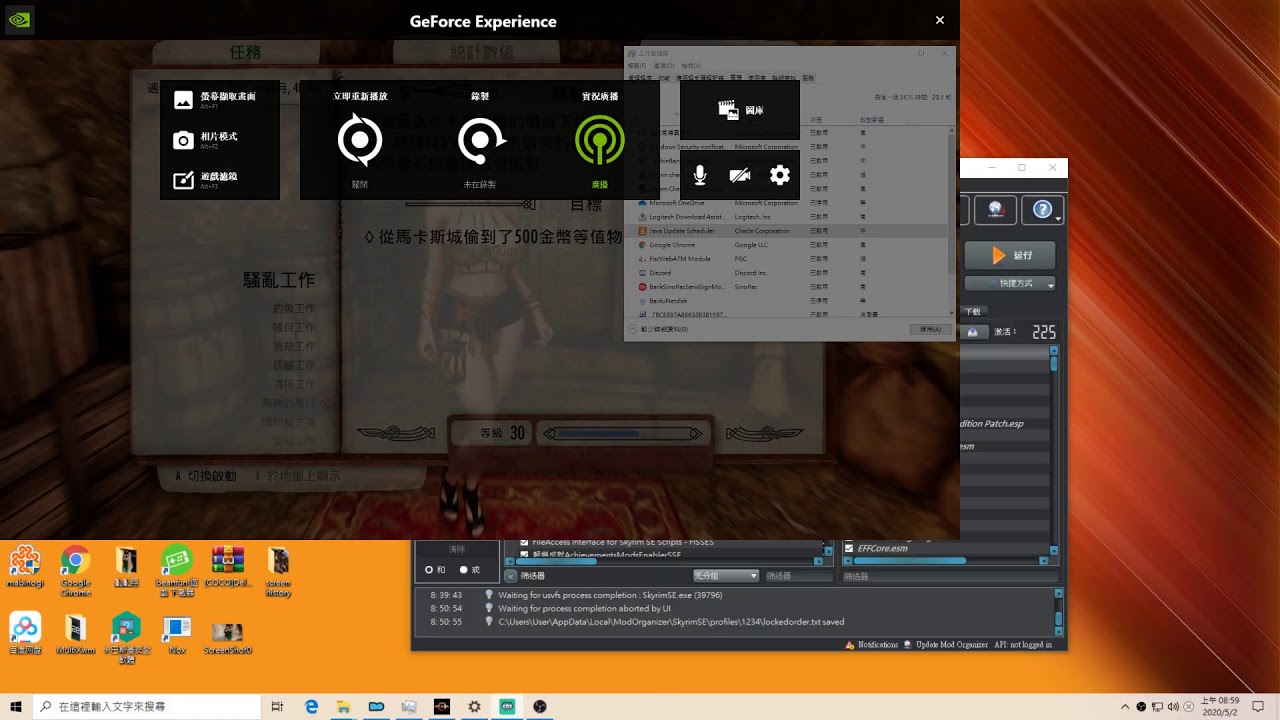Toggle the camera-off icon in overlay
Screen dimensions: 1280x720
pyautogui.click(x=740, y=175)
